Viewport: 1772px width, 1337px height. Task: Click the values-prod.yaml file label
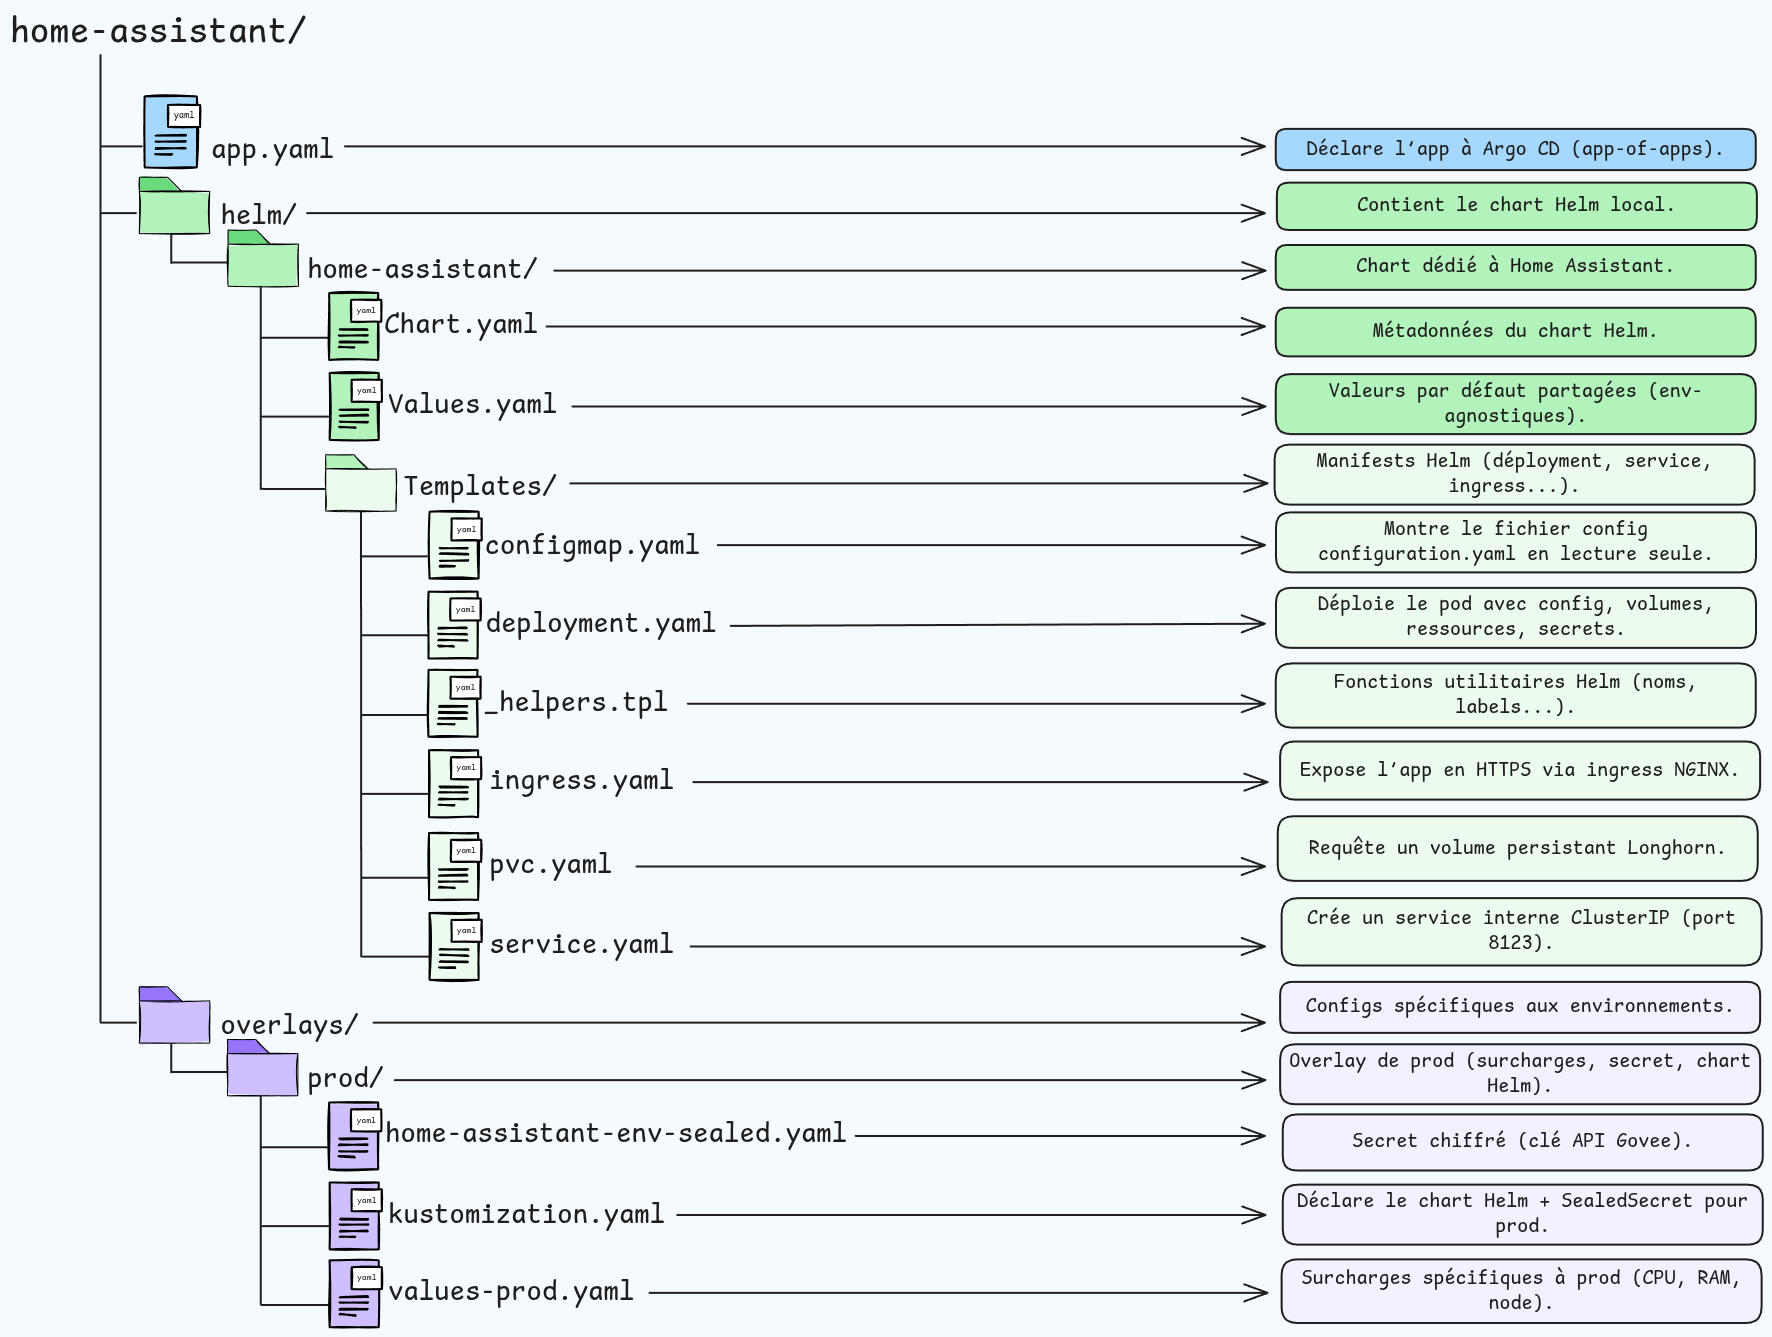[510, 1291]
